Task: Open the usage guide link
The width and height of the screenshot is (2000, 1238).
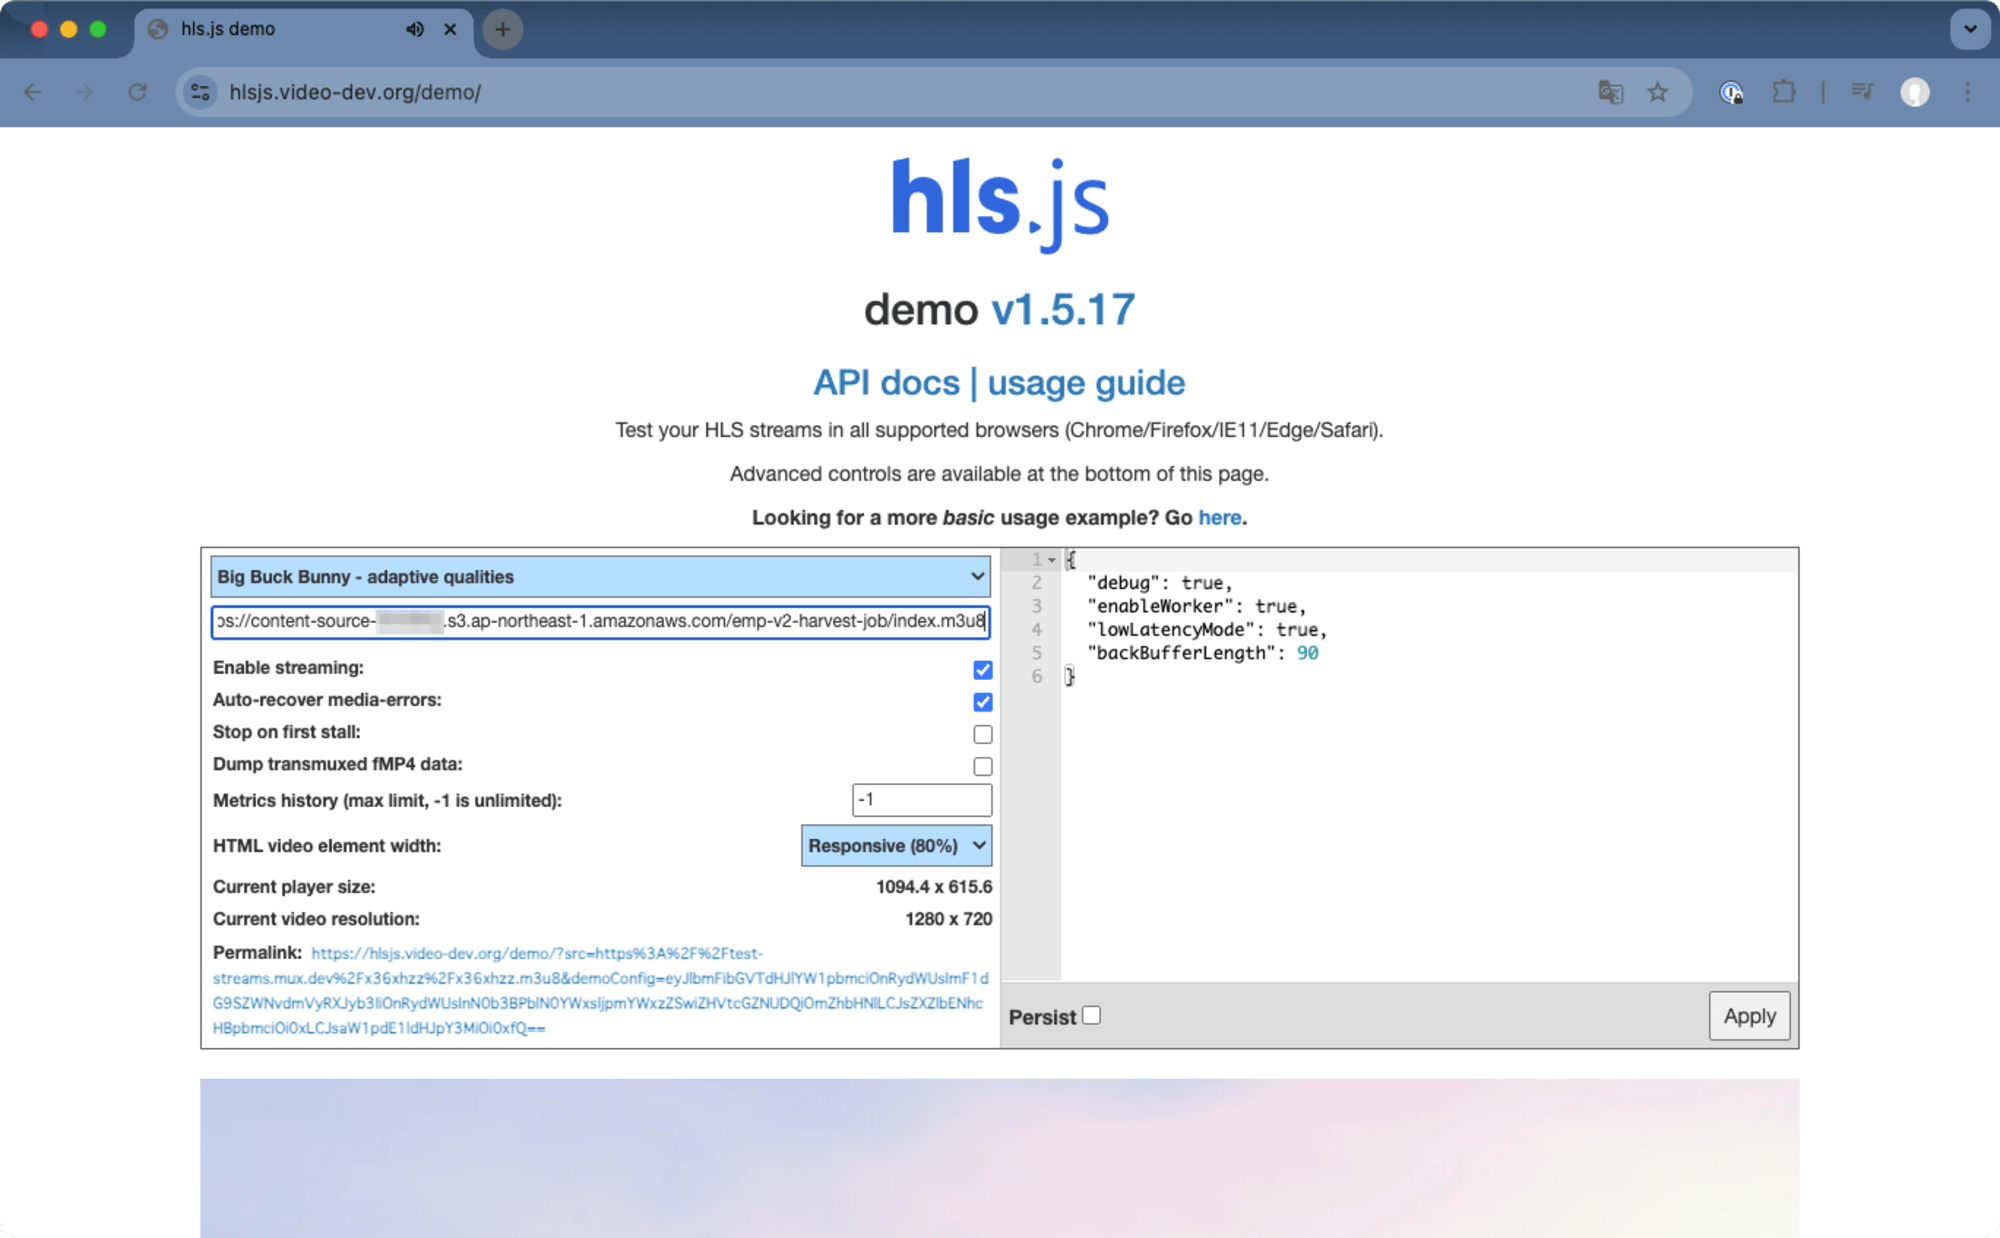Action: pos(1086,382)
